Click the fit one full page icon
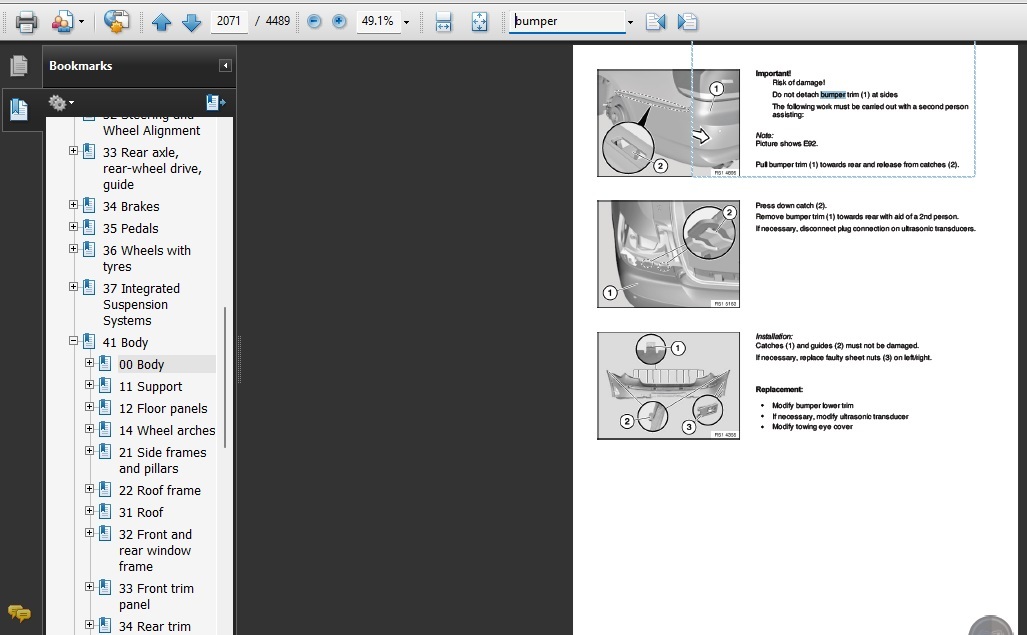The image size is (1027, 635). point(479,22)
